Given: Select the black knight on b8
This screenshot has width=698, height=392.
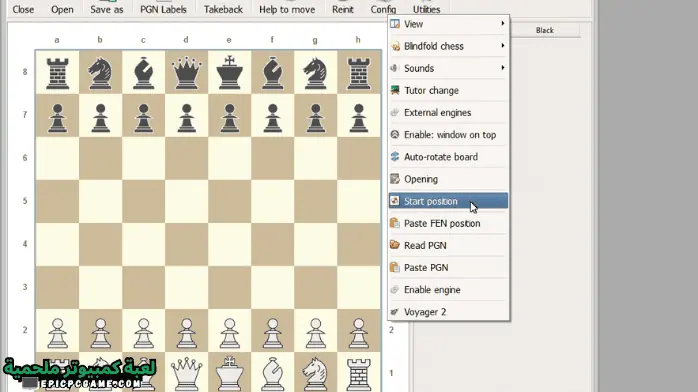Looking at the screenshot, I should [100, 72].
